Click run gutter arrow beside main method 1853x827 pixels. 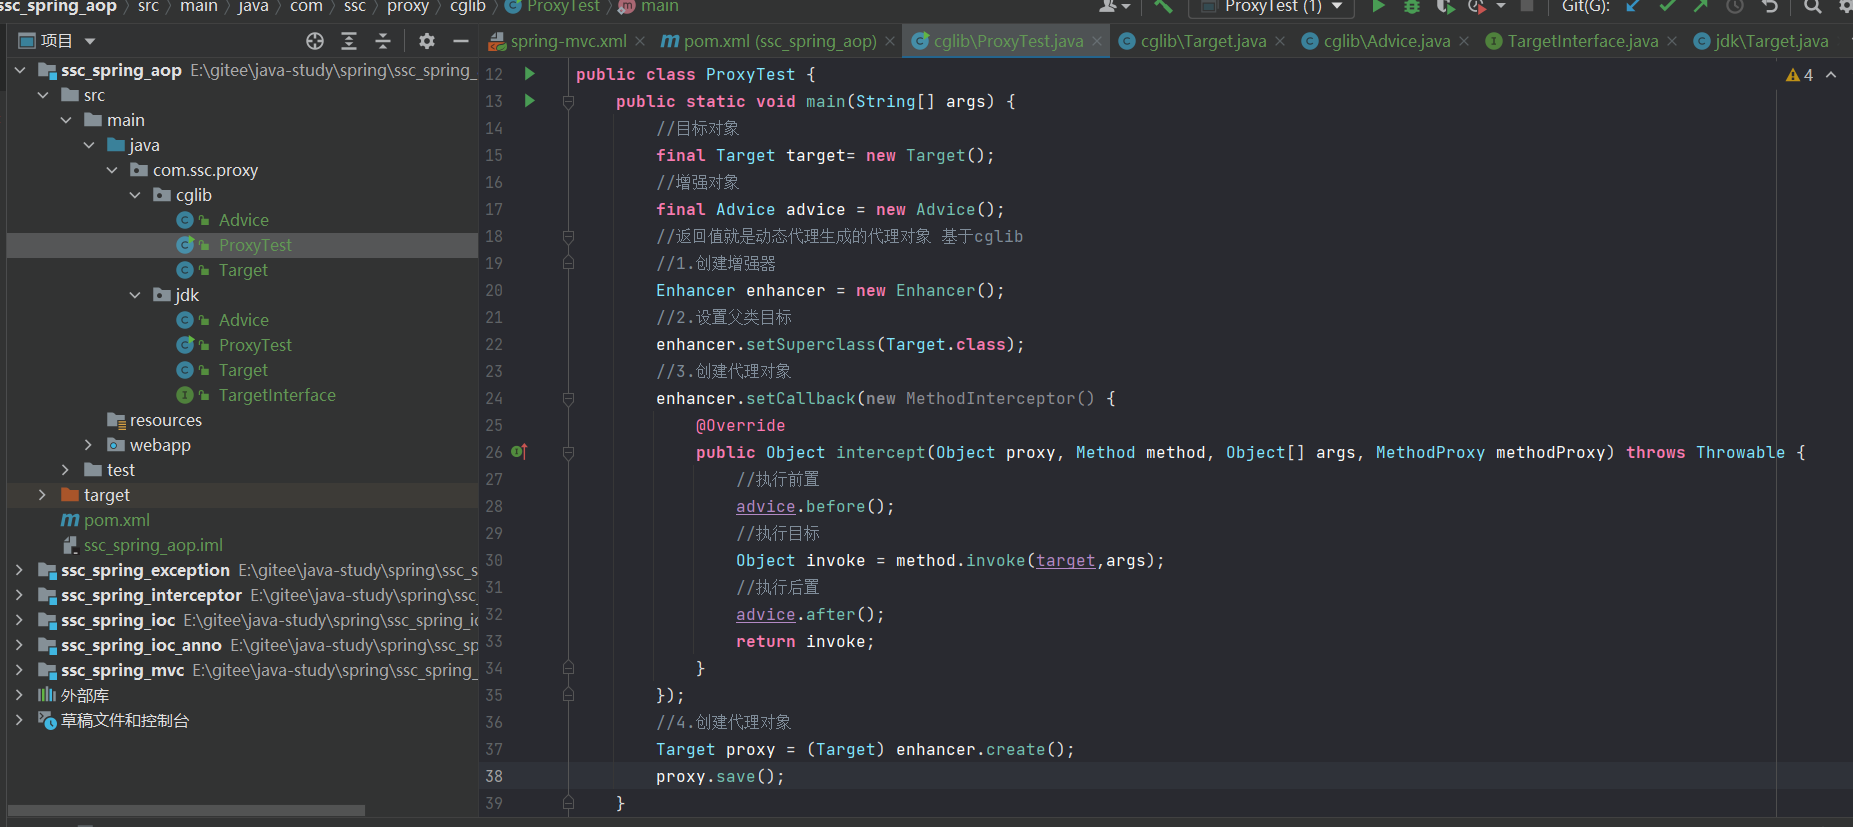pos(530,101)
